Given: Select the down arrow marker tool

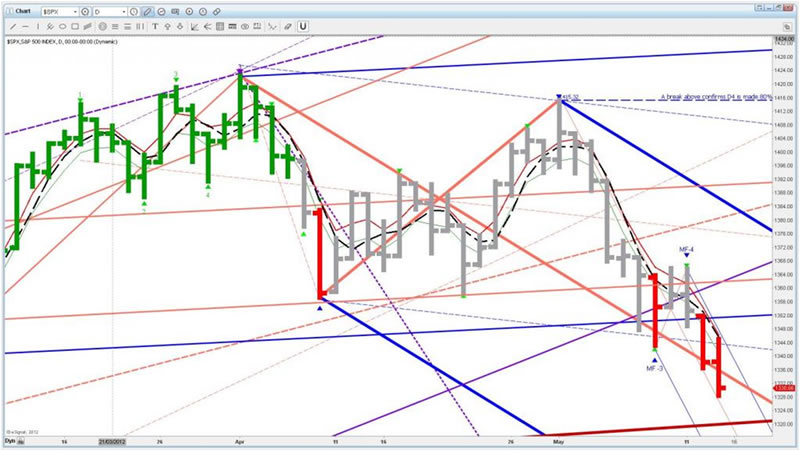Looking at the screenshot, I should pyautogui.click(x=180, y=26).
